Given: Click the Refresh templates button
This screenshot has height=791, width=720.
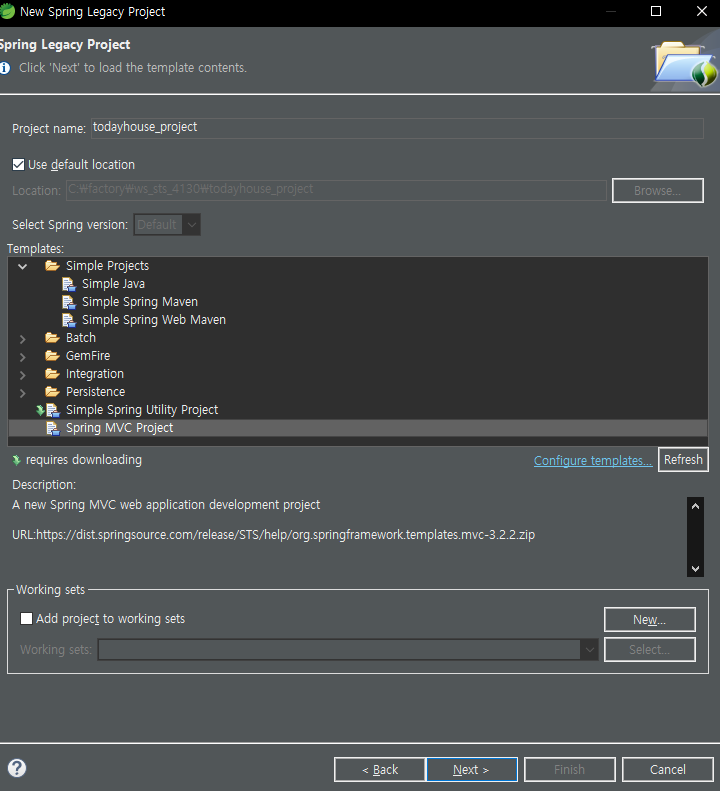Looking at the screenshot, I should click(683, 460).
